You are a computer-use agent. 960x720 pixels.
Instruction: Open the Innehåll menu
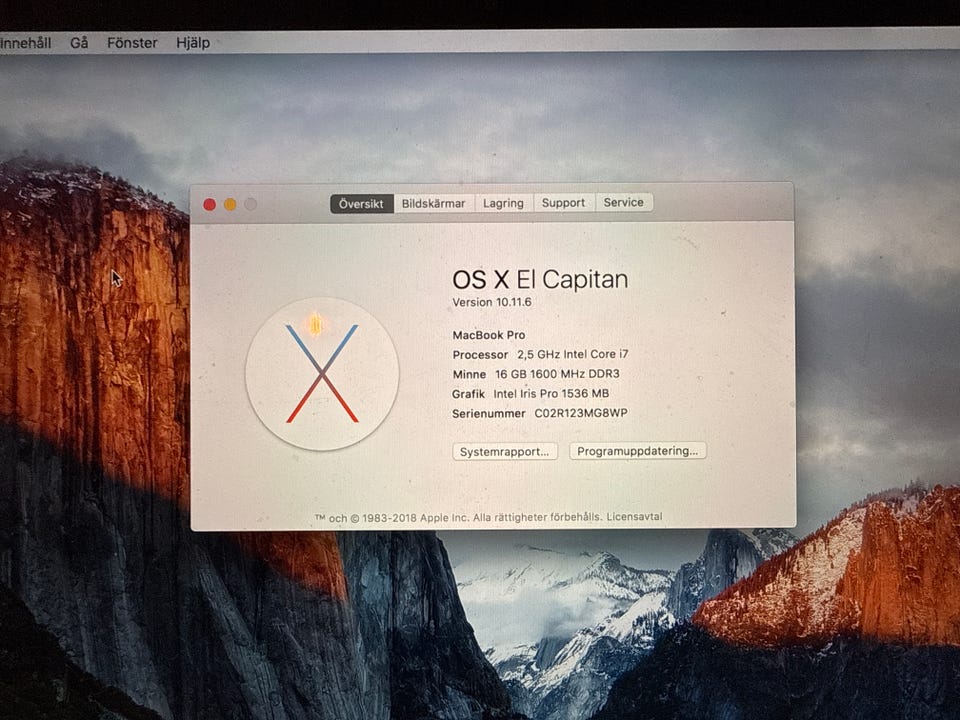point(25,43)
